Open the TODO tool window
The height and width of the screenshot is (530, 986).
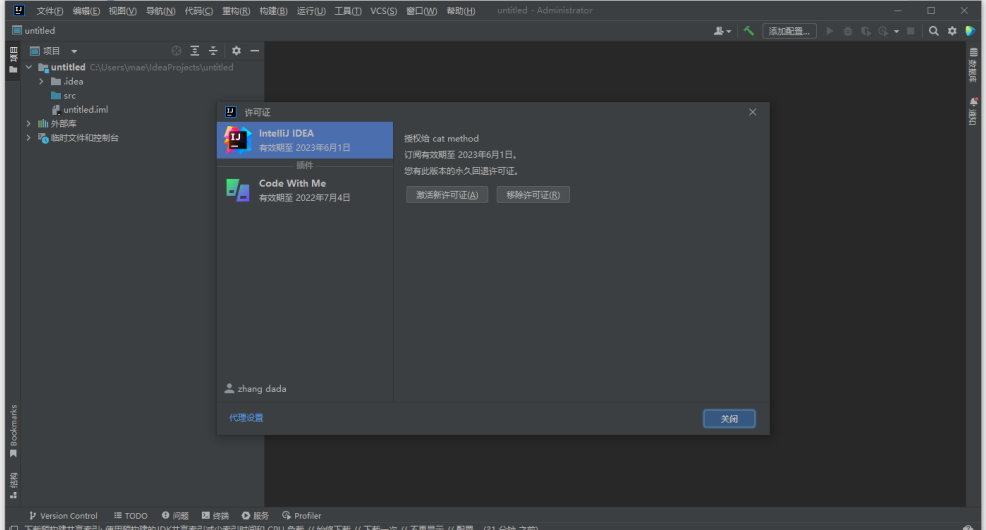pos(130,516)
